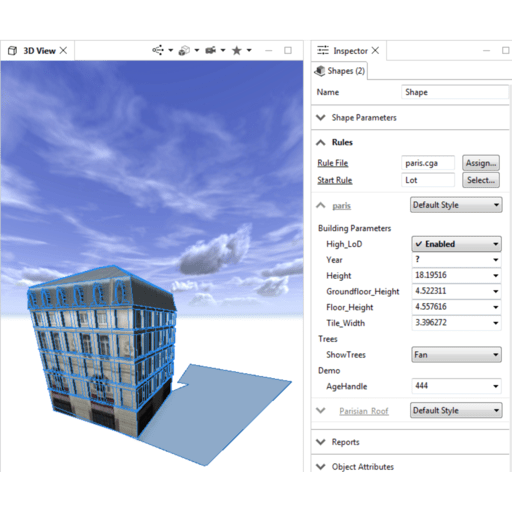The width and height of the screenshot is (512, 512).
Task: Click the Select... button
Action: [481, 180]
